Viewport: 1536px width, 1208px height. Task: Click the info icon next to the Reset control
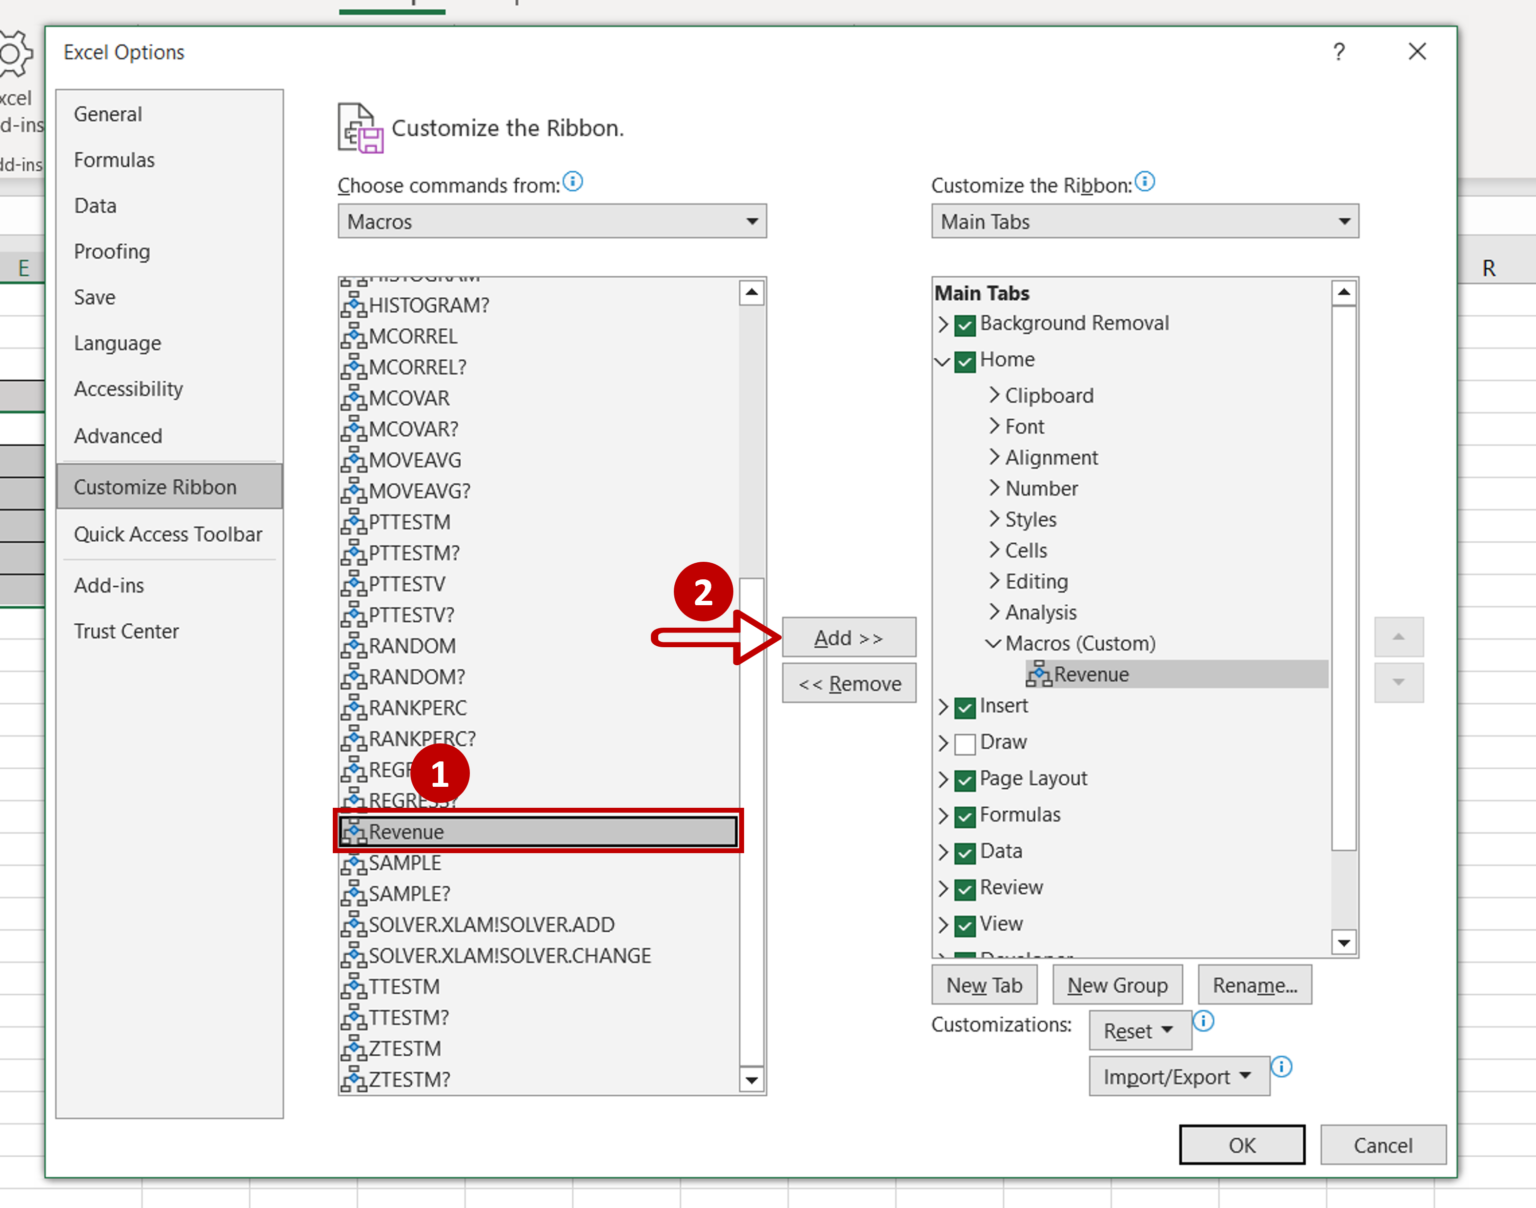coord(1203,1022)
